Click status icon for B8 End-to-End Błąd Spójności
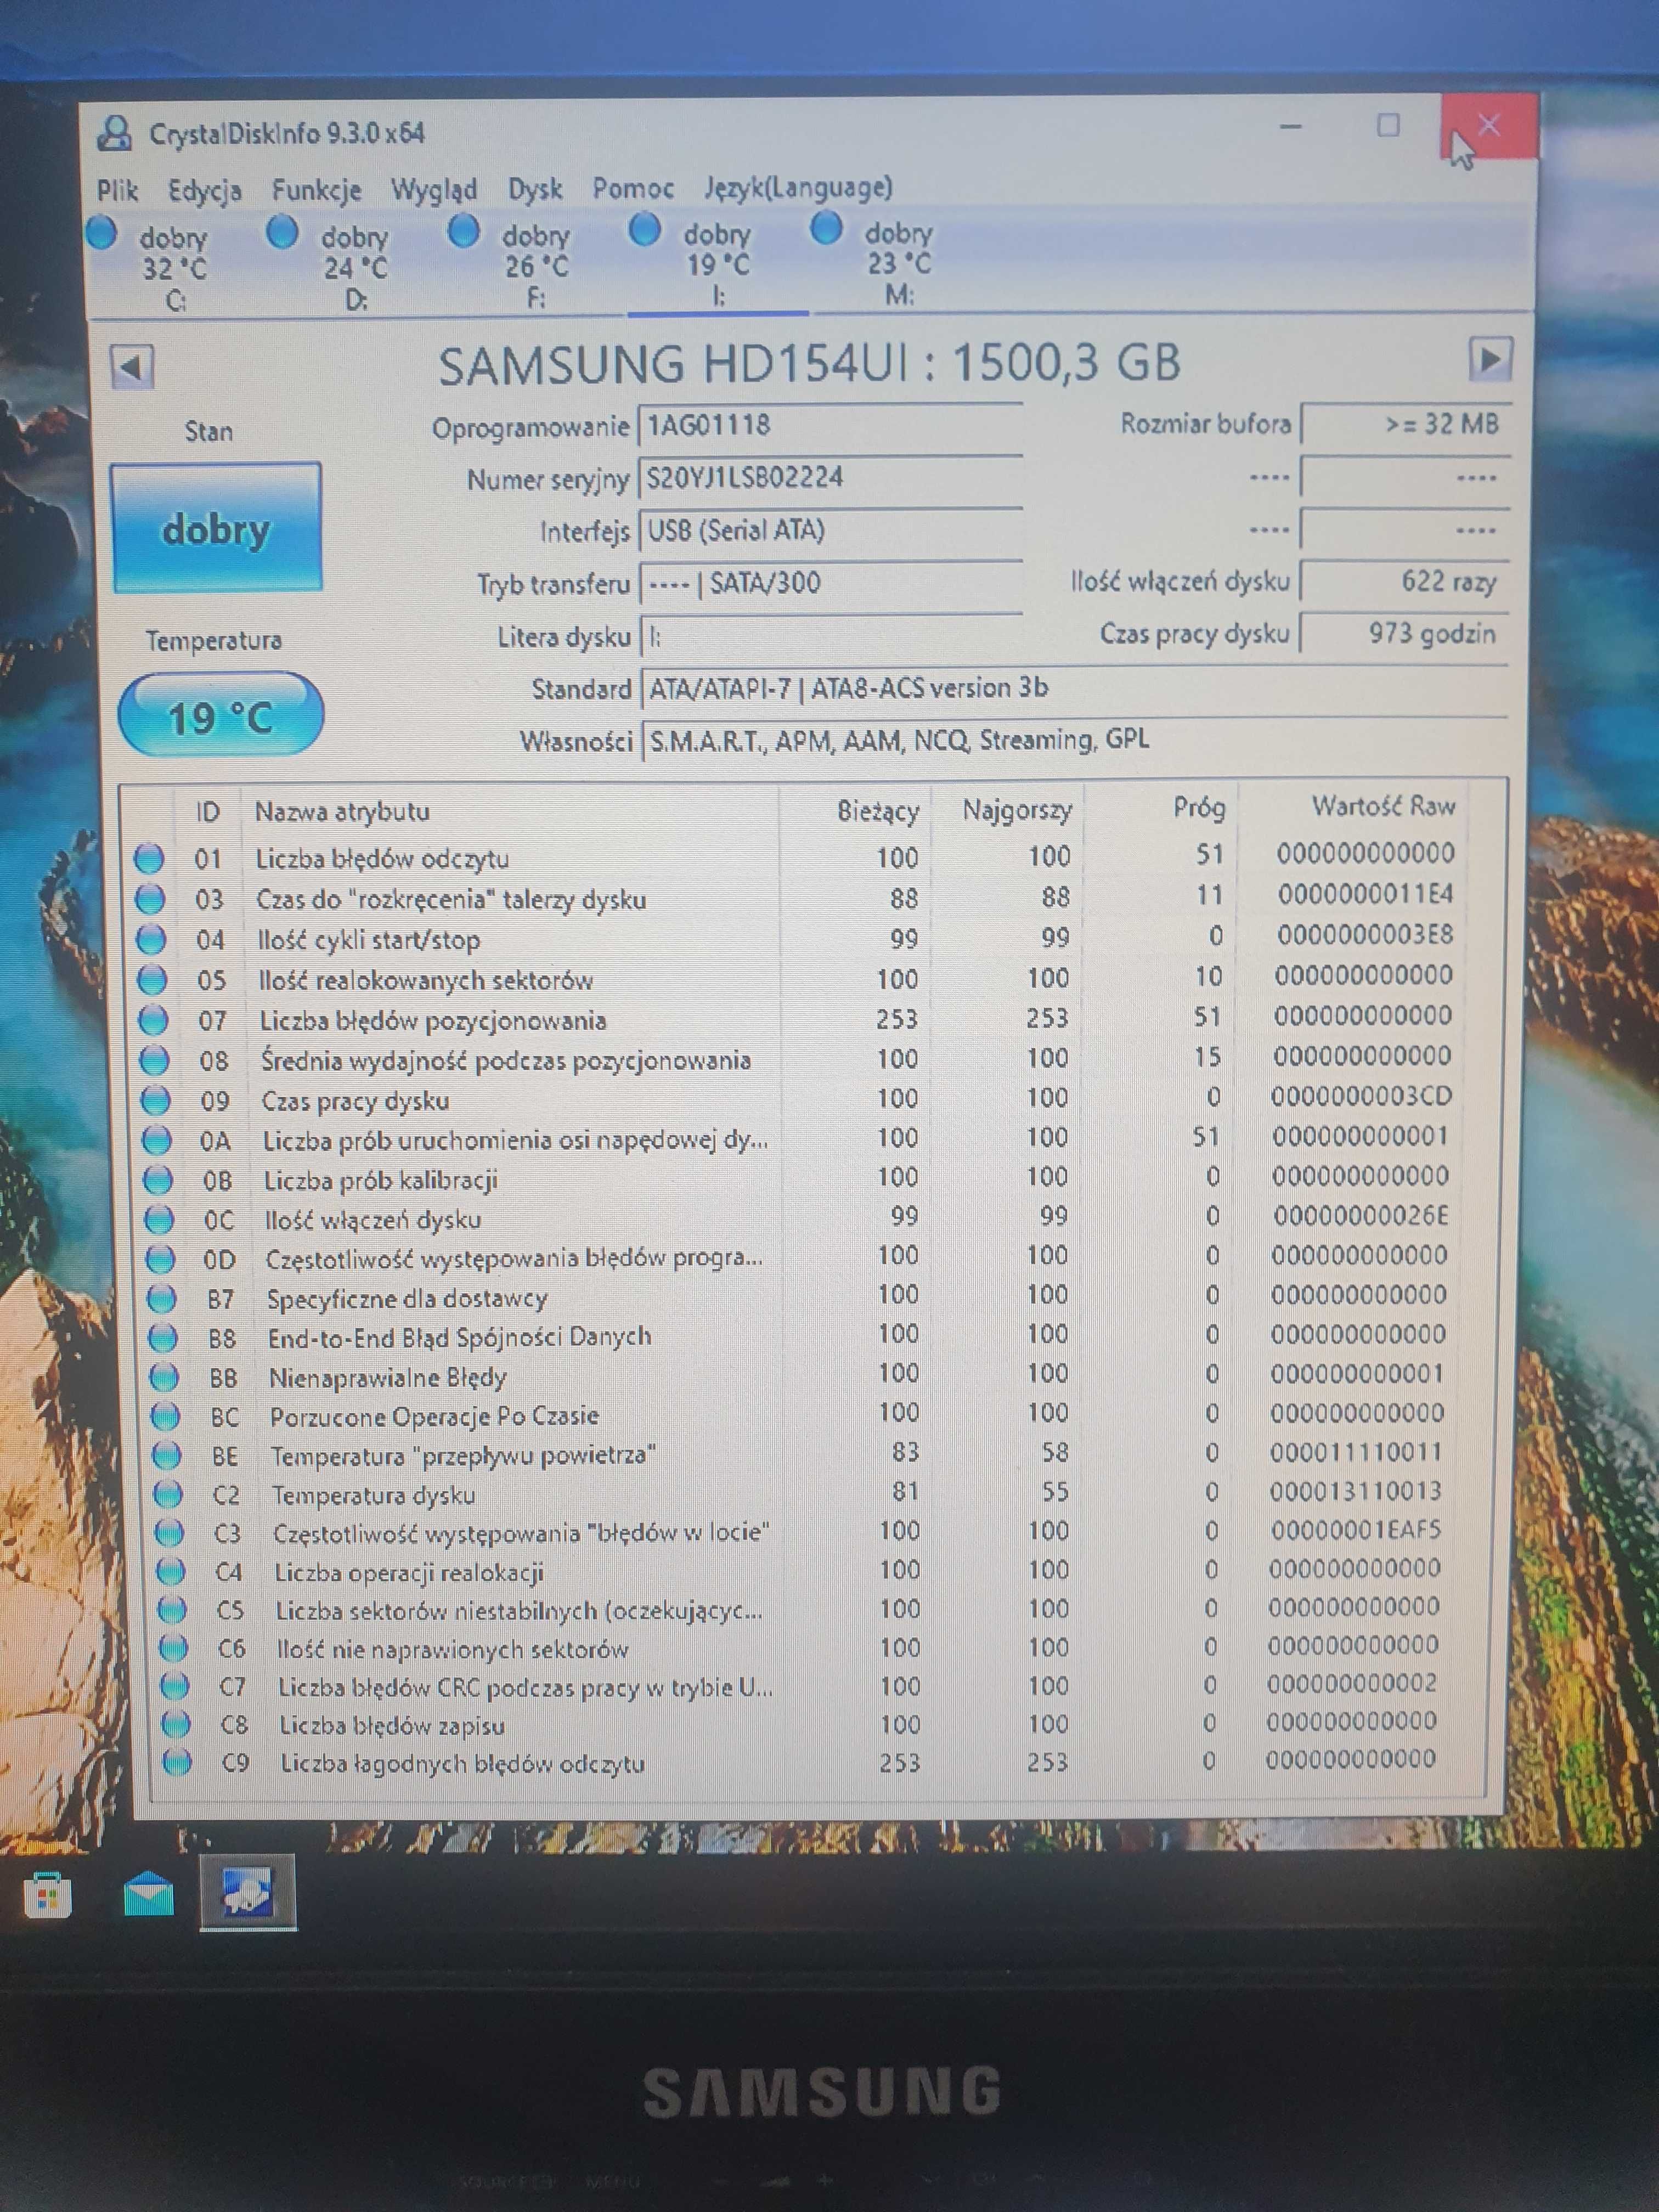Image resolution: width=1659 pixels, height=2212 pixels. pos(162,1337)
